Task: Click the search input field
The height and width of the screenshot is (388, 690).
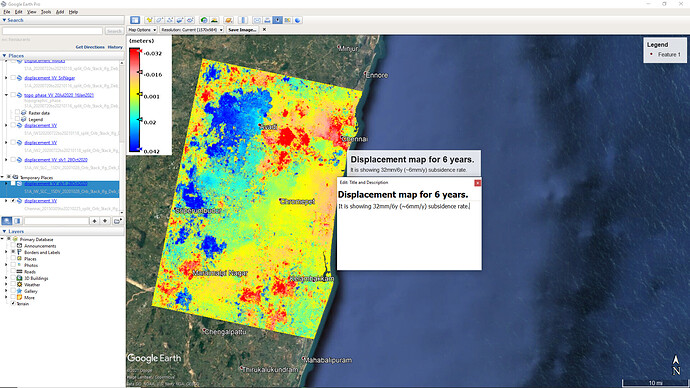Action: point(52,31)
